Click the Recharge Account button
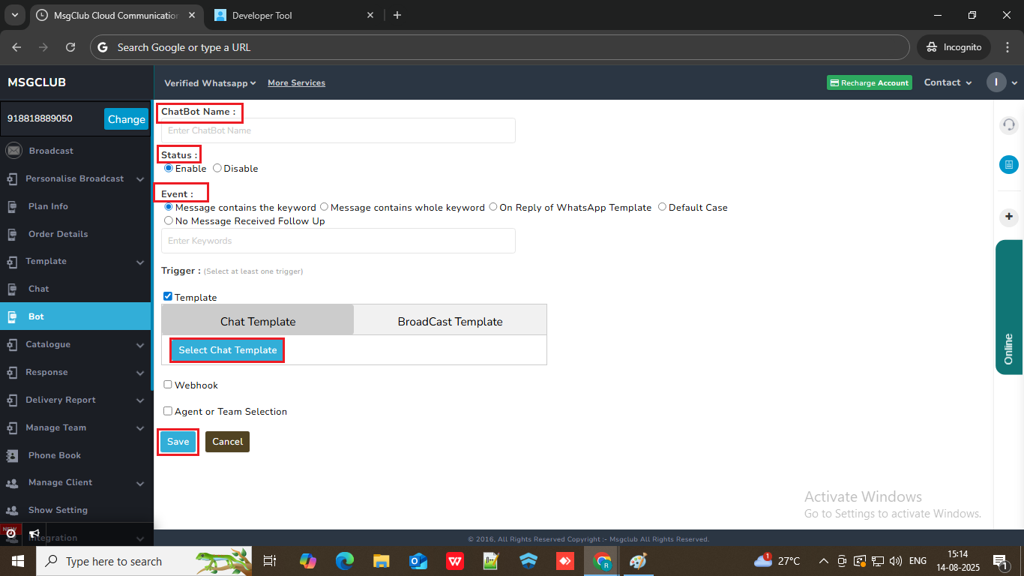Screen dimensions: 1024x576 coord(869,83)
